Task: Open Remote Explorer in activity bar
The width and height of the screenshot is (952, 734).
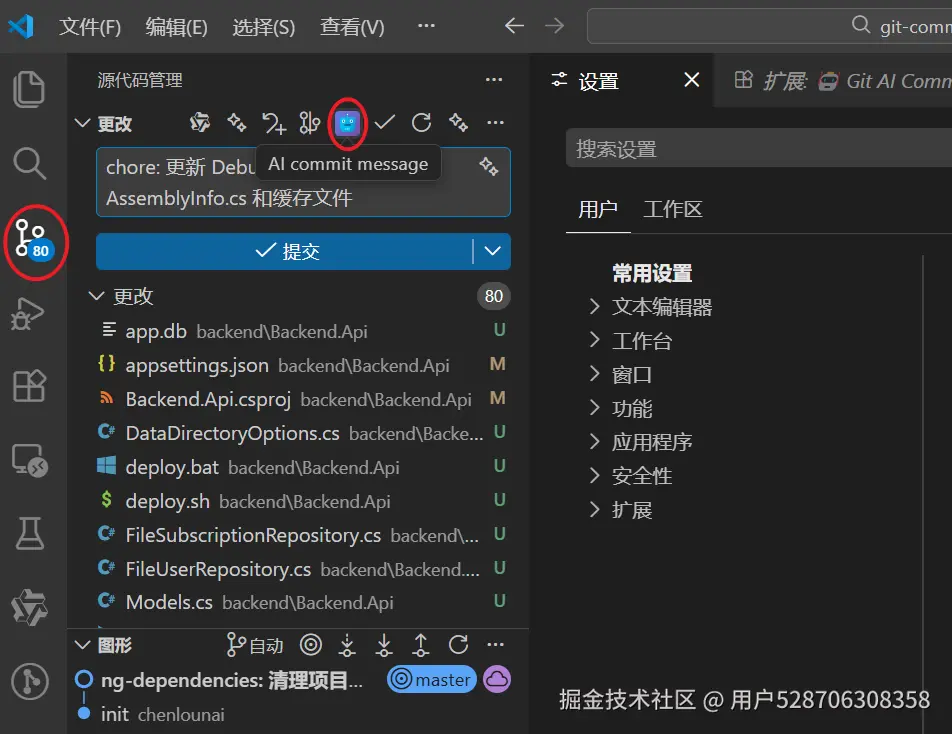Action: click(30, 460)
